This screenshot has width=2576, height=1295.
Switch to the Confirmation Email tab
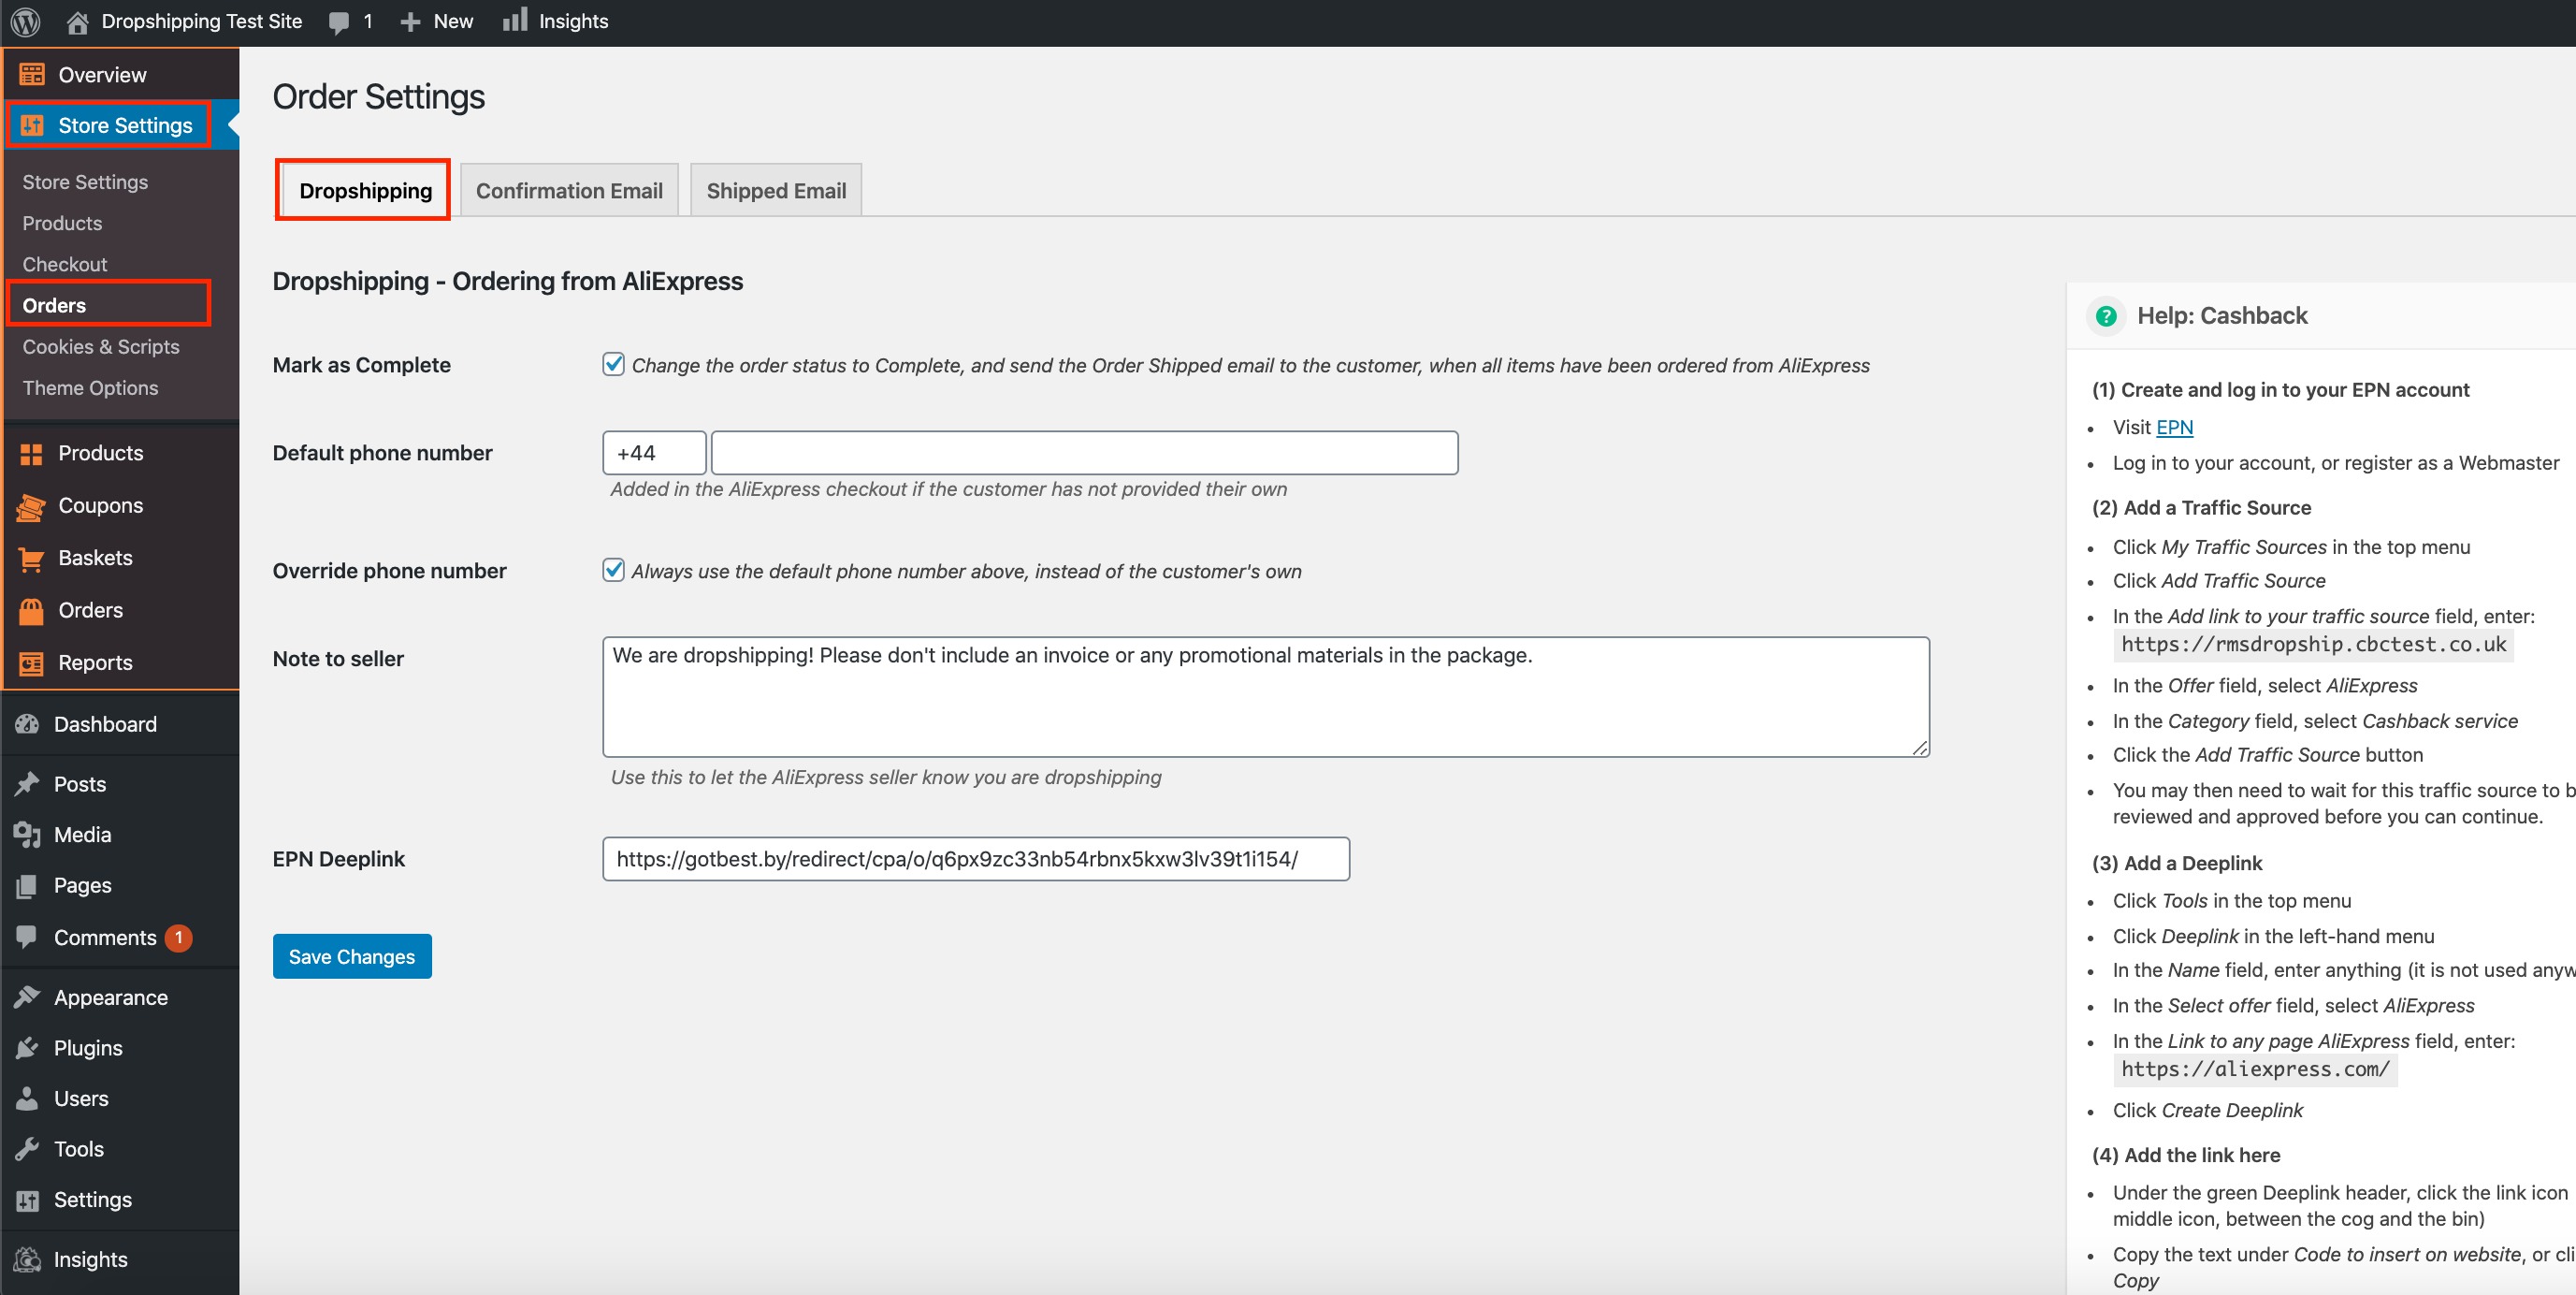tap(568, 190)
